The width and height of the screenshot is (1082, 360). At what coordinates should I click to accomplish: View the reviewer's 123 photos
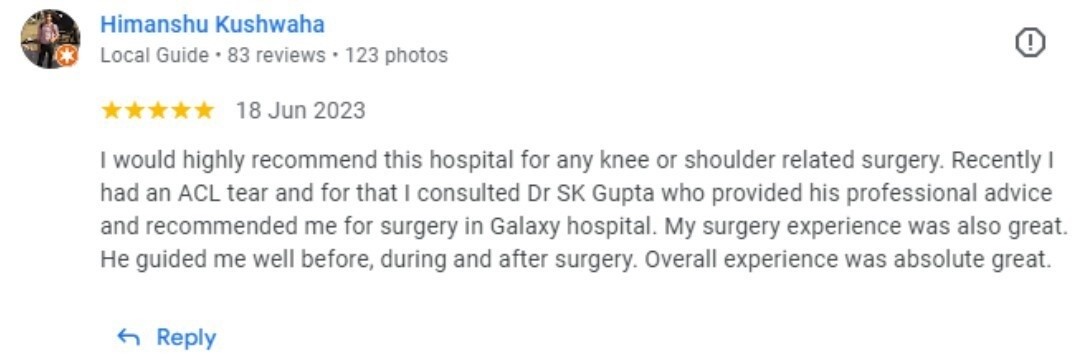(x=396, y=55)
